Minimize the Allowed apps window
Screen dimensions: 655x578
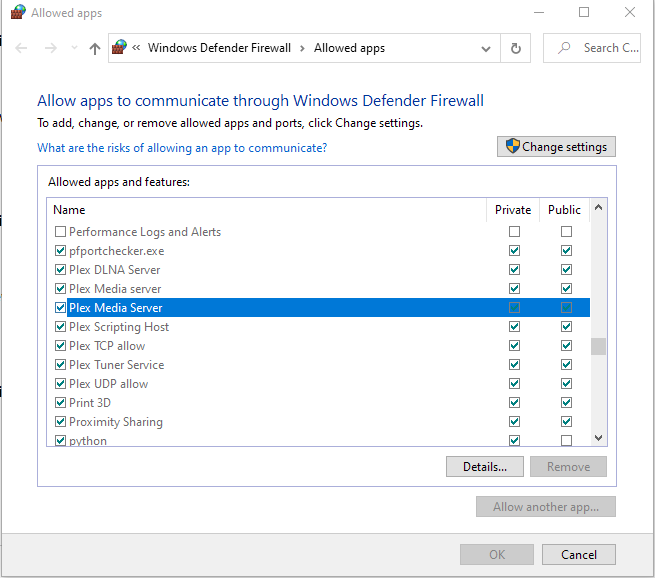(539, 12)
